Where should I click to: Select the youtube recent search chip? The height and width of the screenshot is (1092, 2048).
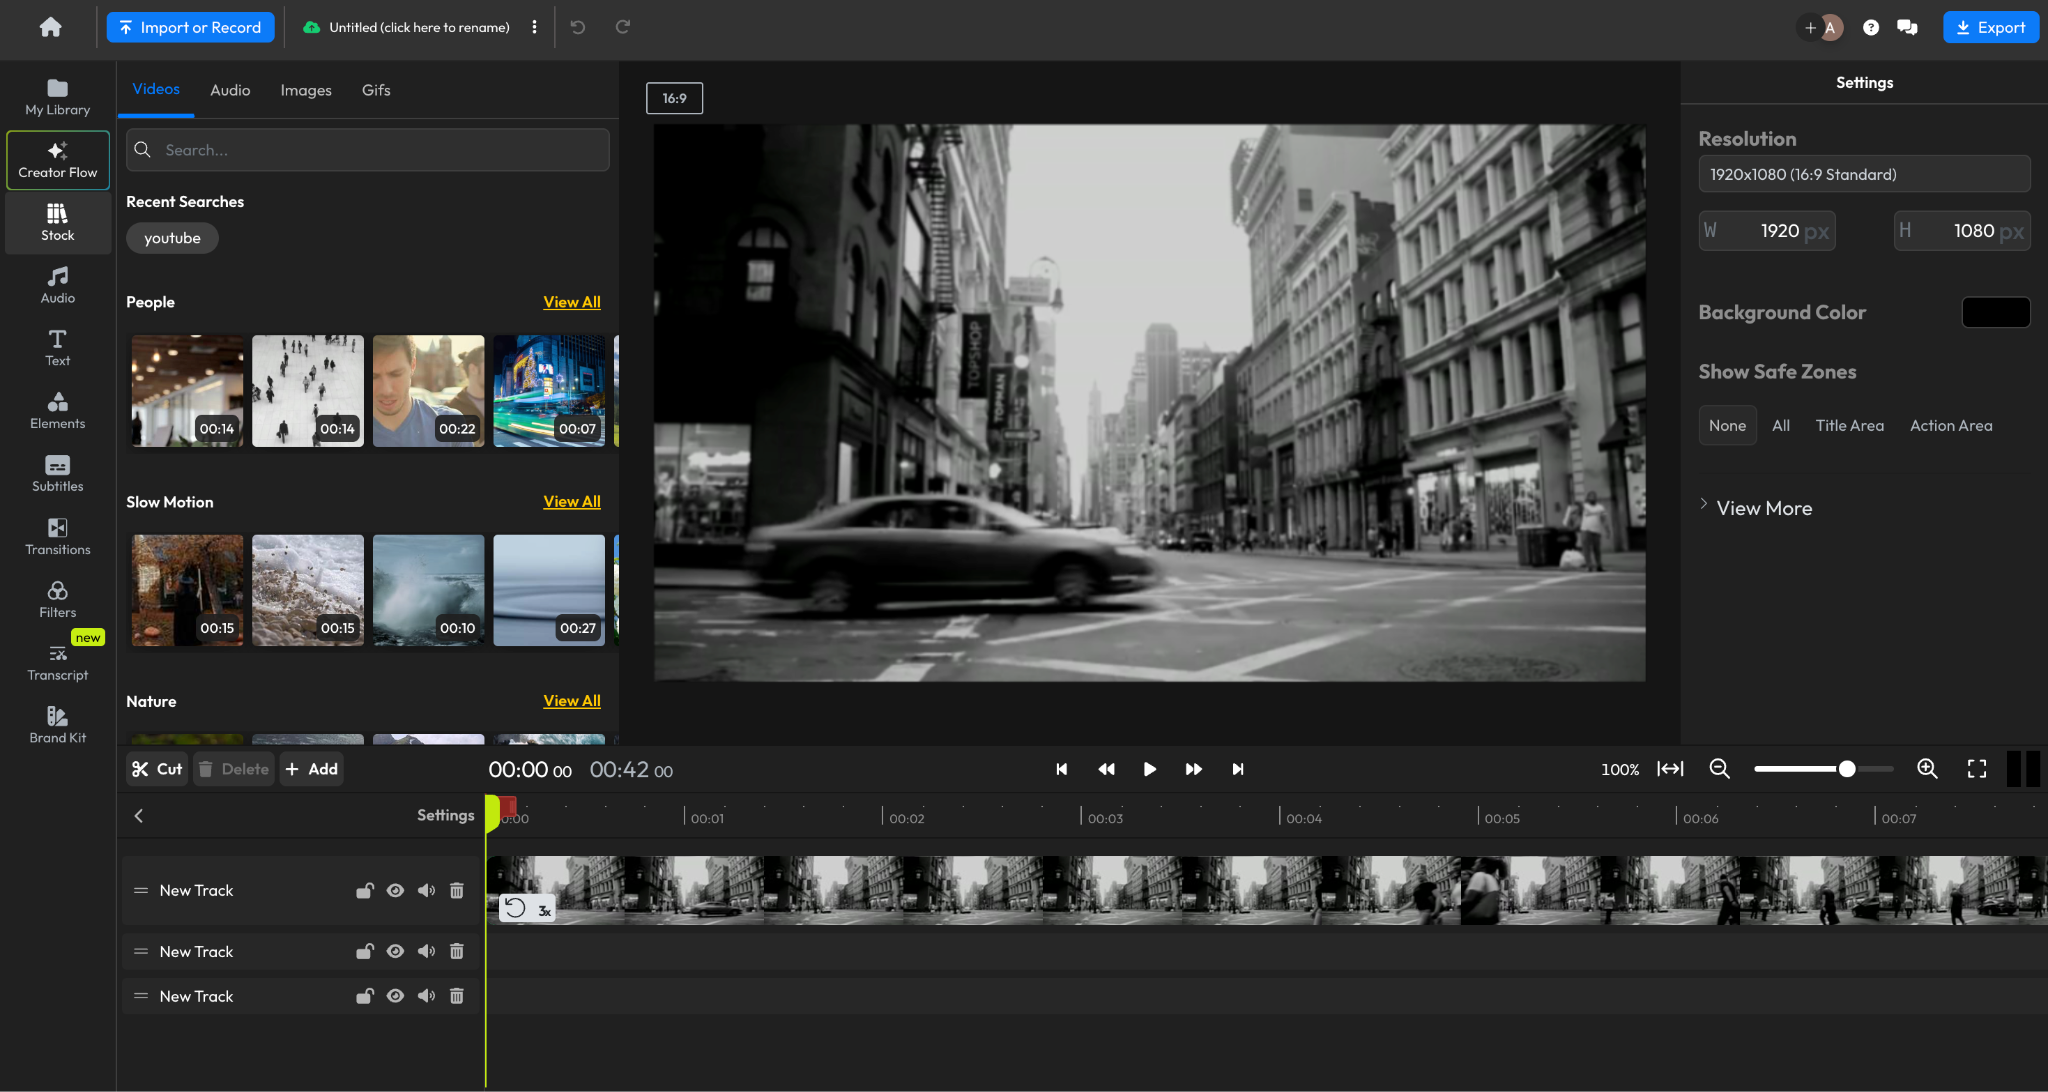172,238
